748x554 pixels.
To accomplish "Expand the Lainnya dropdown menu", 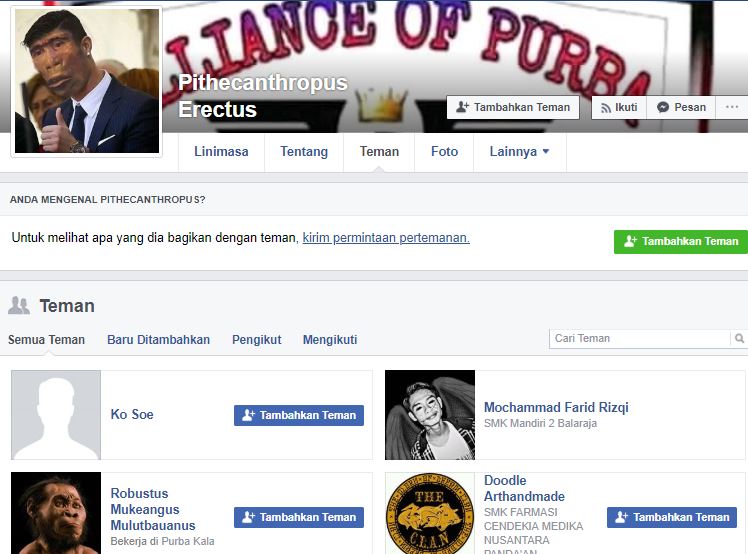I will click(519, 152).
